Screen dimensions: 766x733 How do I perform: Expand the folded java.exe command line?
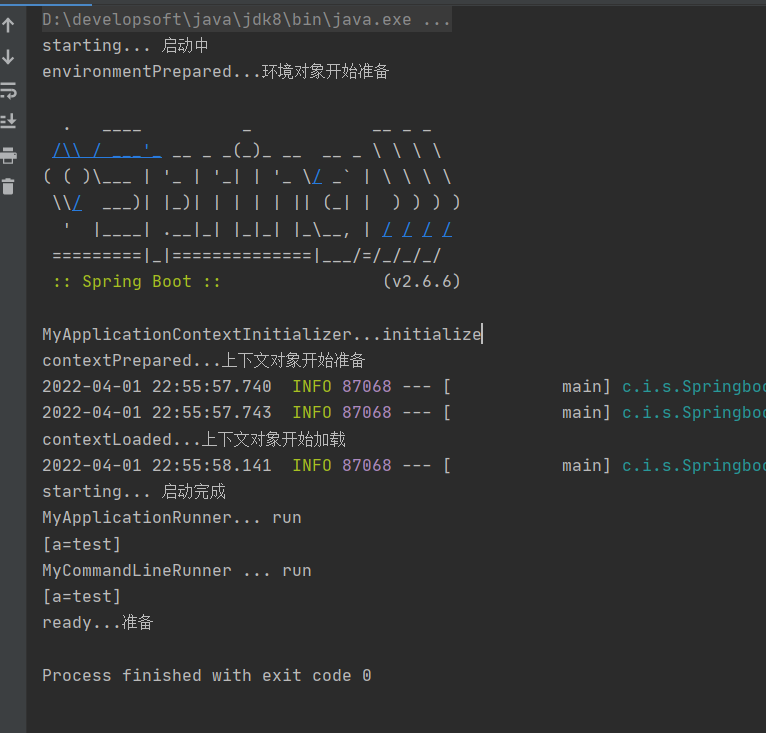(x=247, y=20)
